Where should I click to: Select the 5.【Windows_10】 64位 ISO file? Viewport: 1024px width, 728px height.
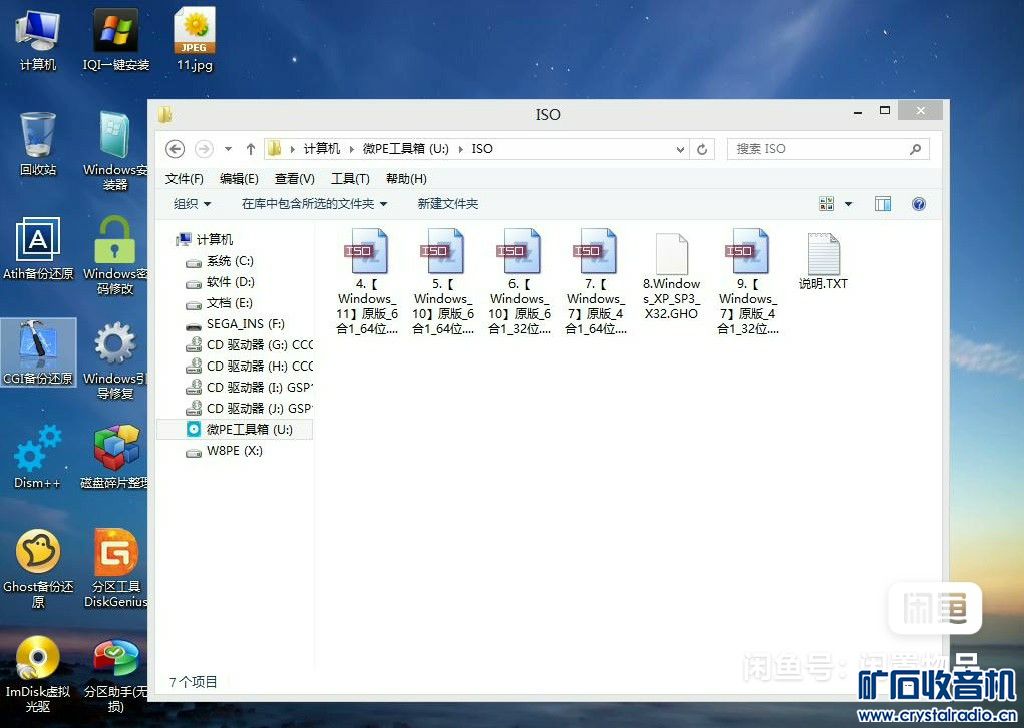443,282
